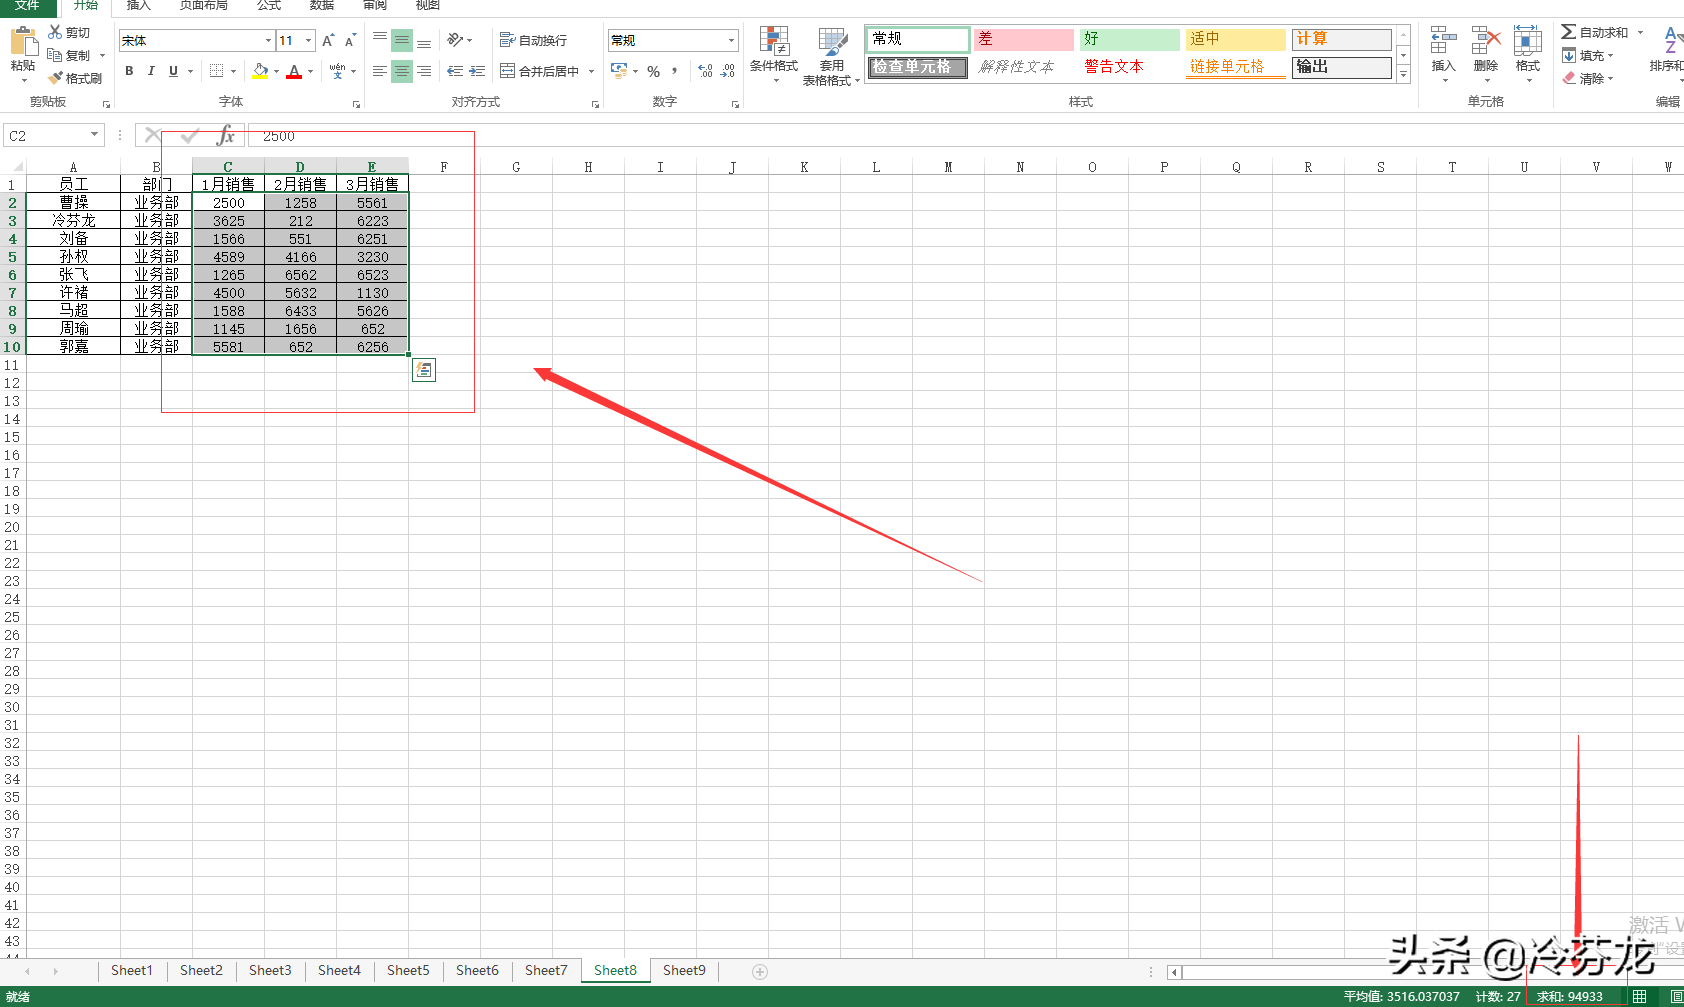Screen dimensions: 1684x1007
Task: Apply percent style (%)
Action: tap(654, 71)
